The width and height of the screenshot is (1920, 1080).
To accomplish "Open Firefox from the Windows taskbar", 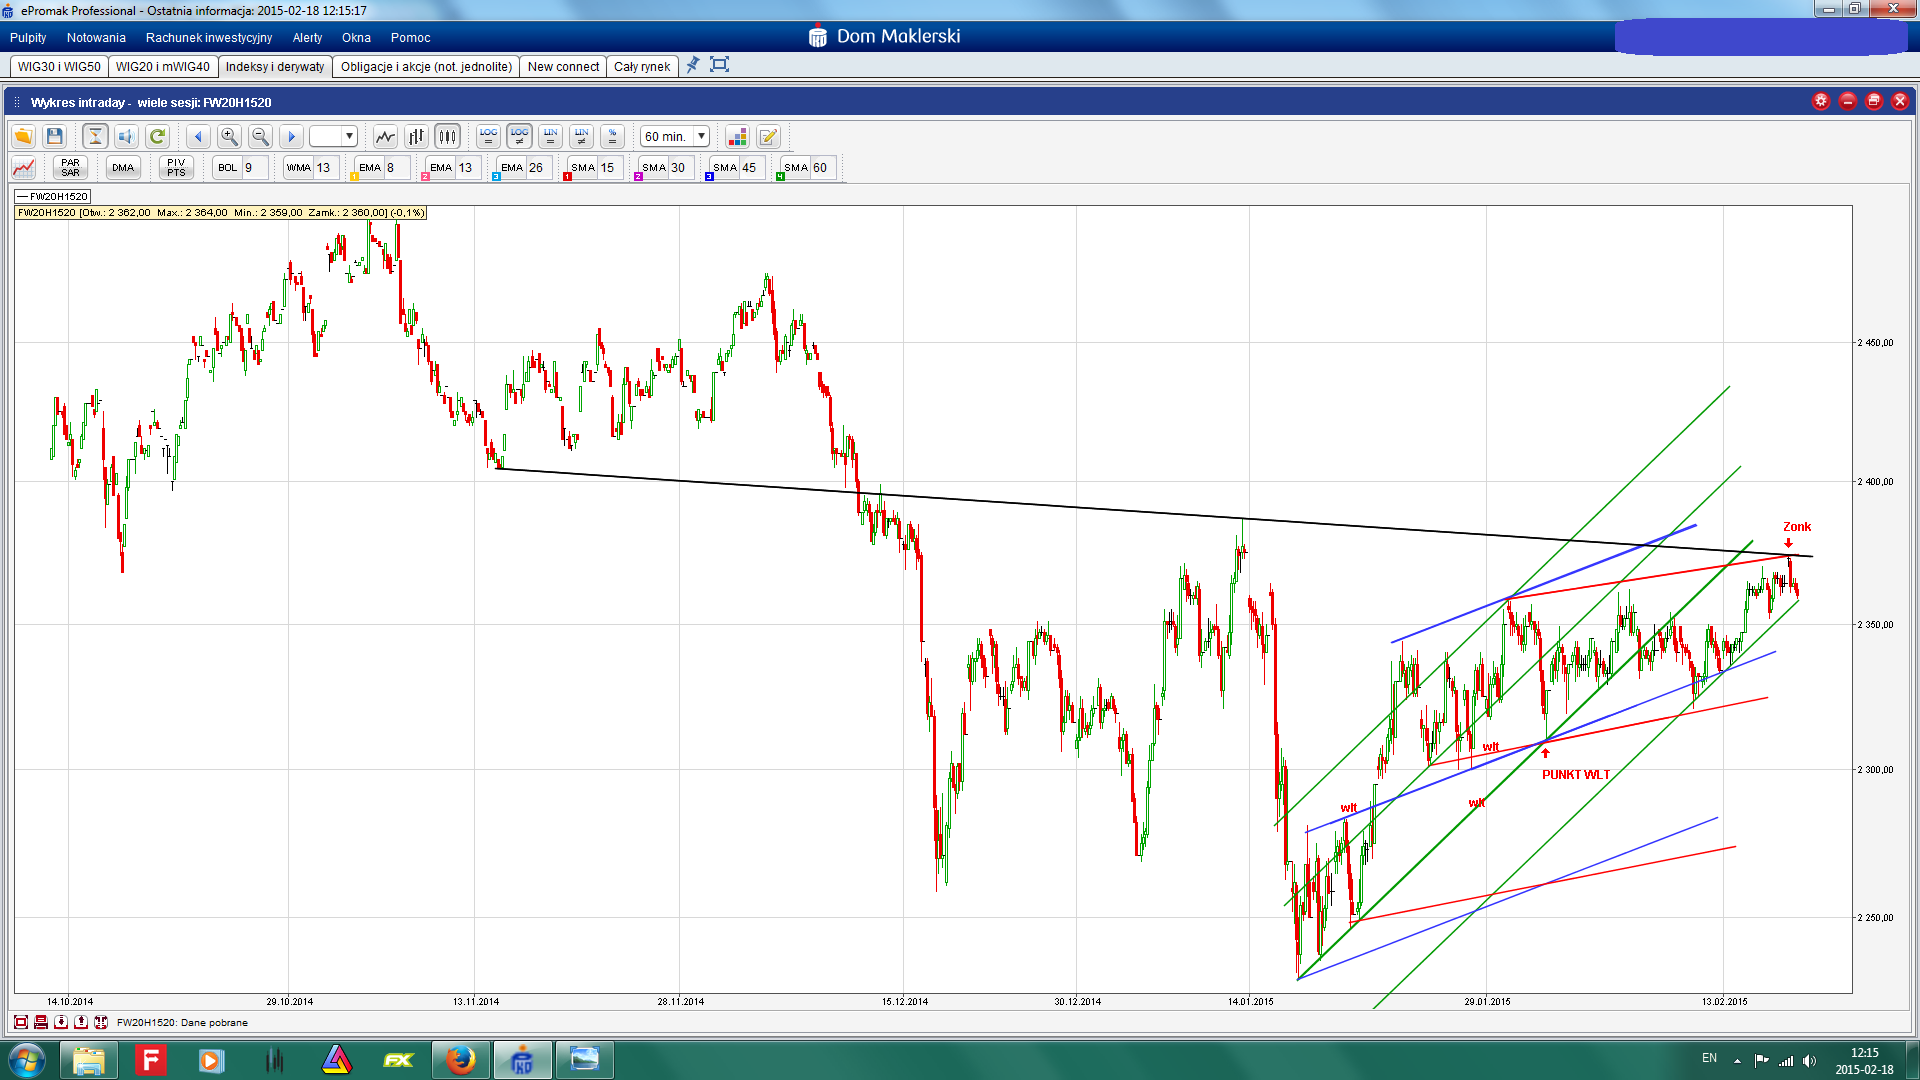I will pos(460,1060).
